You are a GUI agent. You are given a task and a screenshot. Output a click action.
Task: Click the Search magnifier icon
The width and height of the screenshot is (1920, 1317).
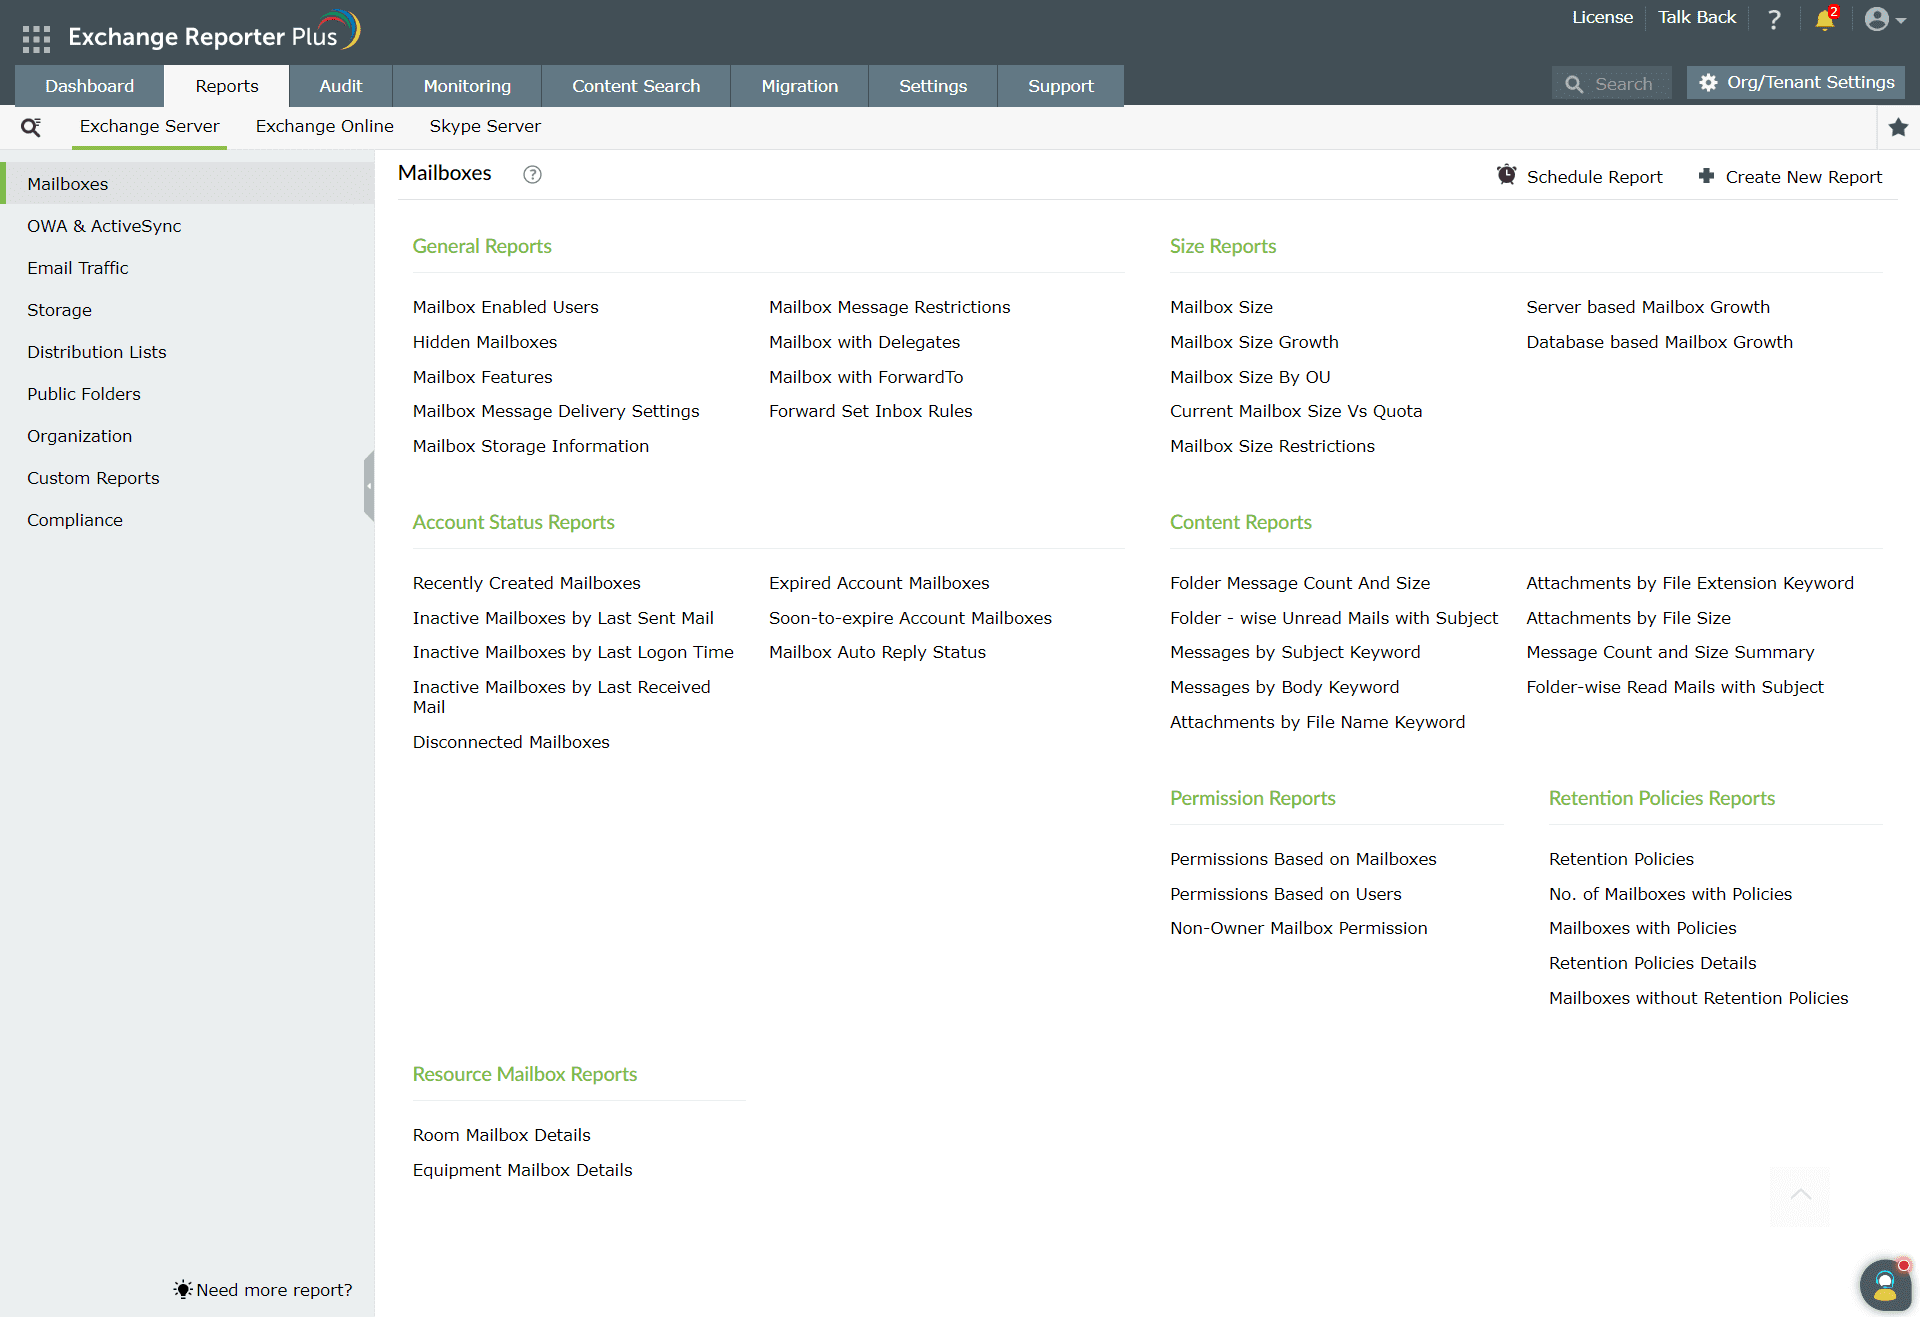pyautogui.click(x=1574, y=85)
